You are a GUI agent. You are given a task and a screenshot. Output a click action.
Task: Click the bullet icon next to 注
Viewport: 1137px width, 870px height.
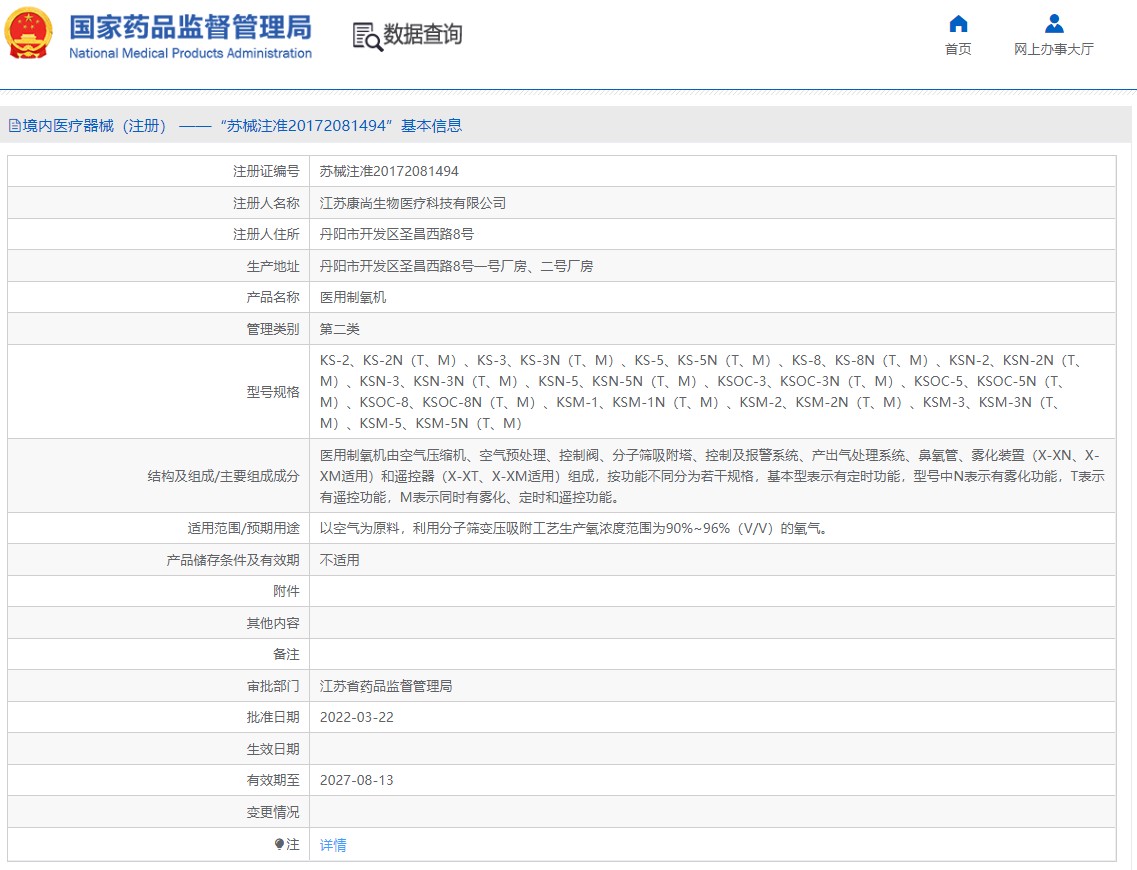(279, 844)
